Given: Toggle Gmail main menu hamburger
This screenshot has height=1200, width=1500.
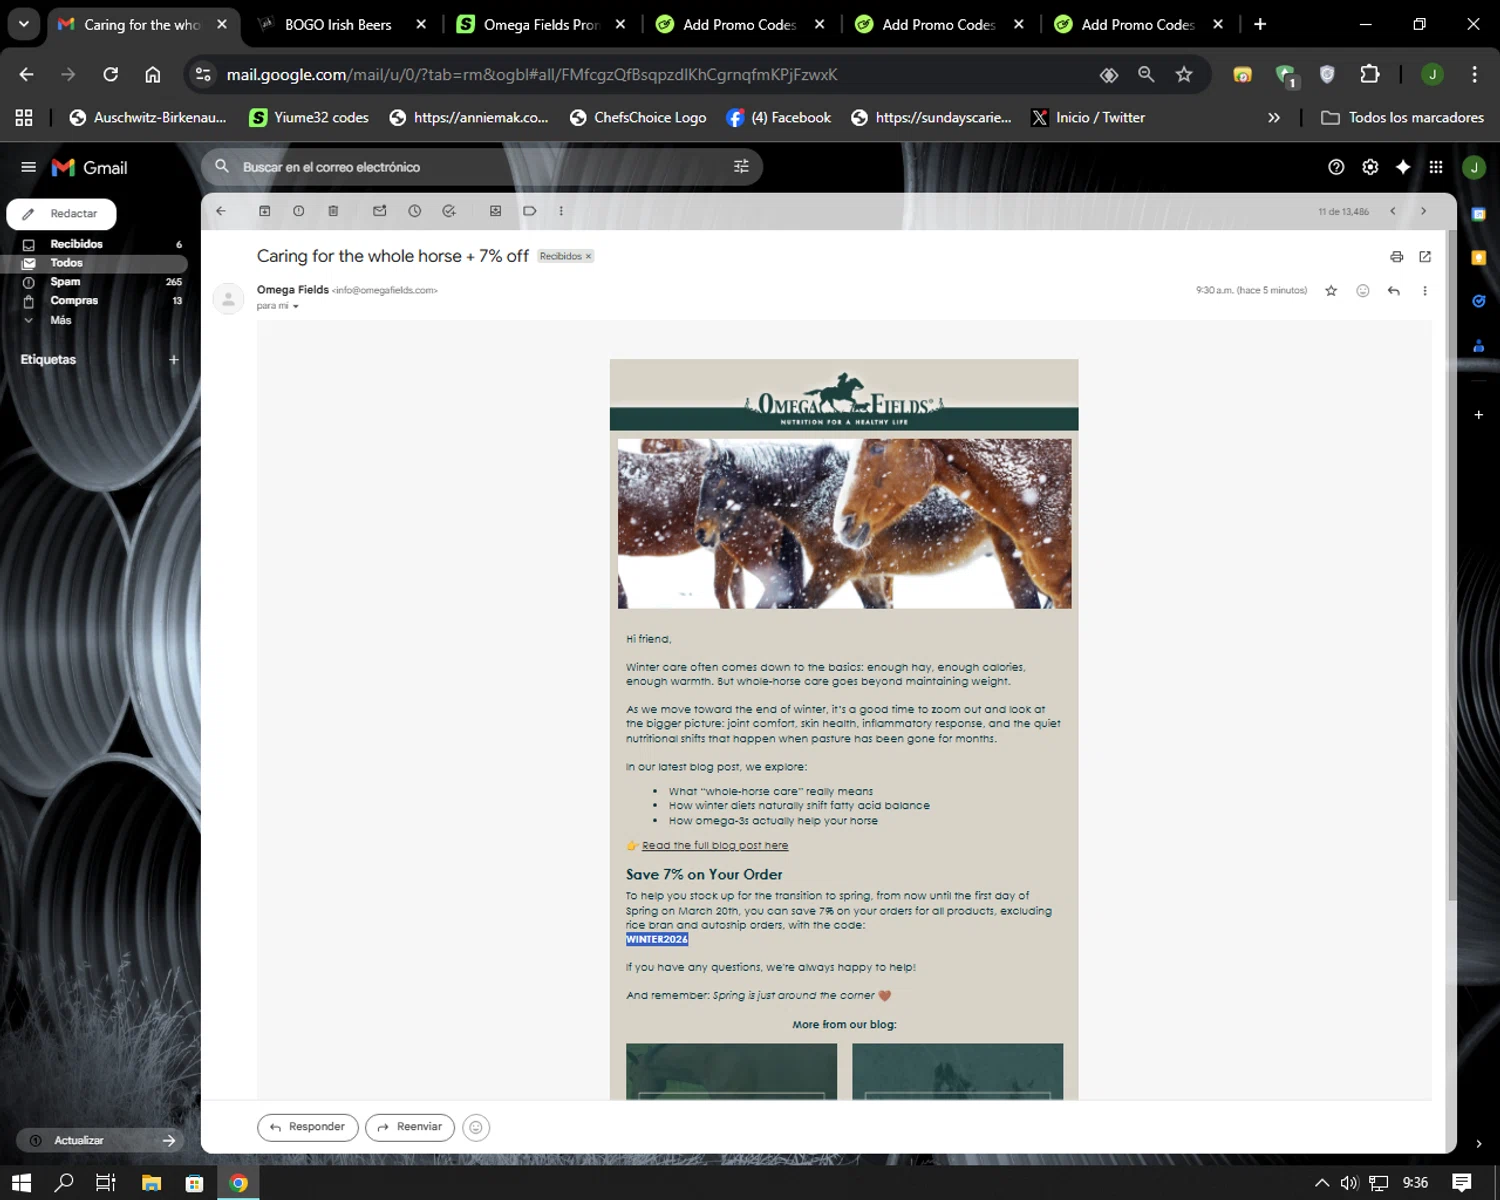Looking at the screenshot, I should pos(28,167).
